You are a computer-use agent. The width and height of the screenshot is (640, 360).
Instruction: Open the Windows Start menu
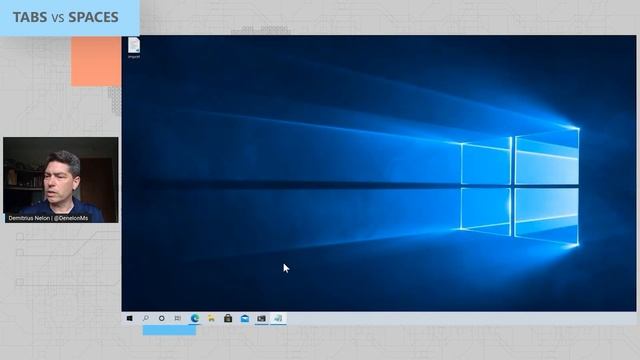point(129,318)
